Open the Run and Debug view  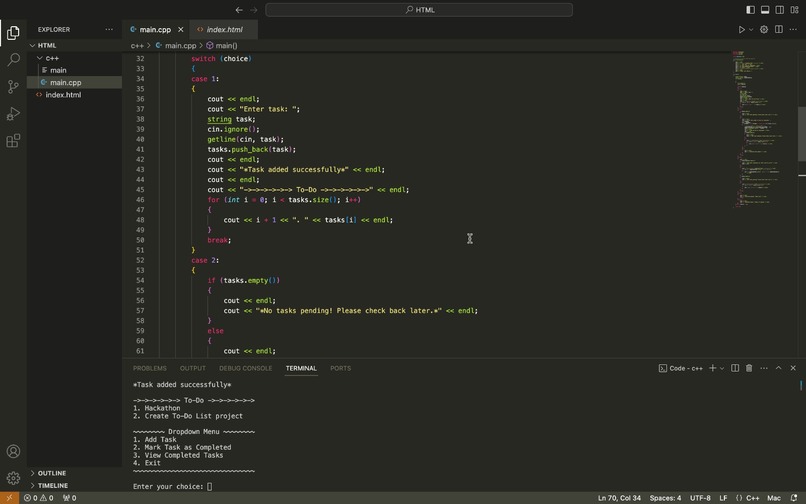coord(13,114)
